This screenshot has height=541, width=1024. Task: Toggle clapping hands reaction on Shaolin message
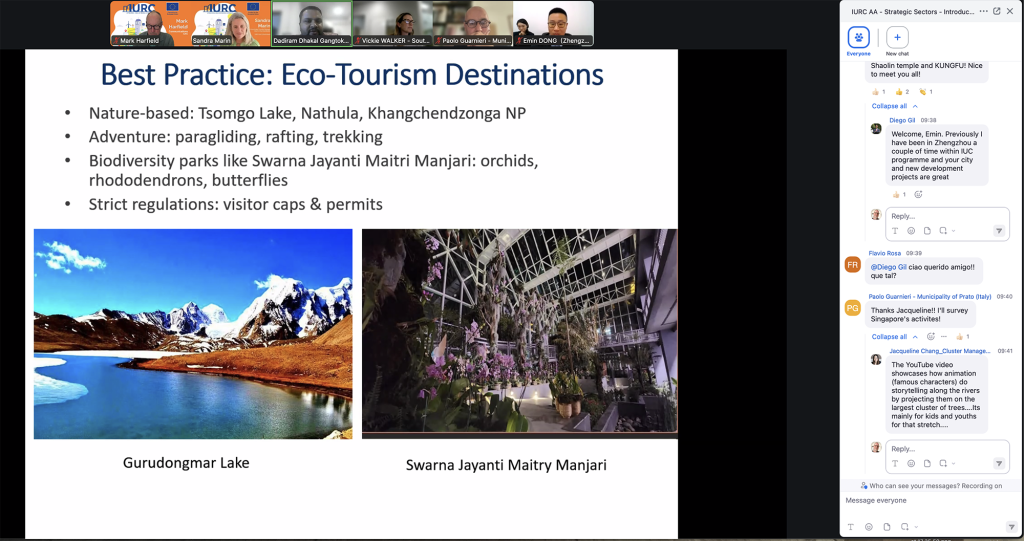pos(923,91)
